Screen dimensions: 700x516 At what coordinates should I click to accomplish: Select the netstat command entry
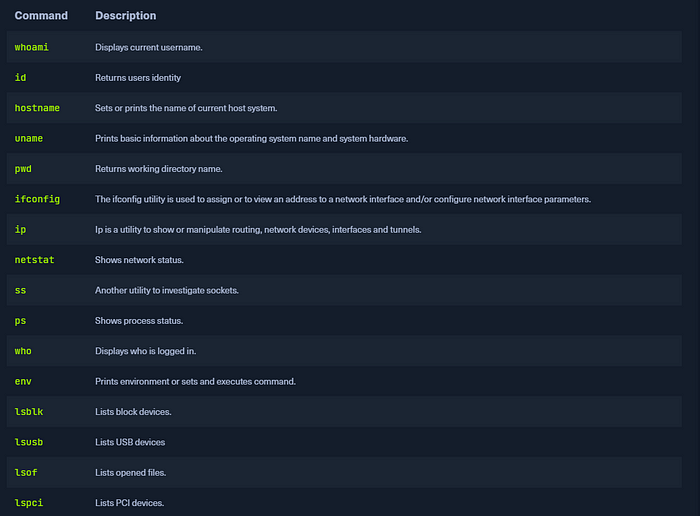[34, 260]
